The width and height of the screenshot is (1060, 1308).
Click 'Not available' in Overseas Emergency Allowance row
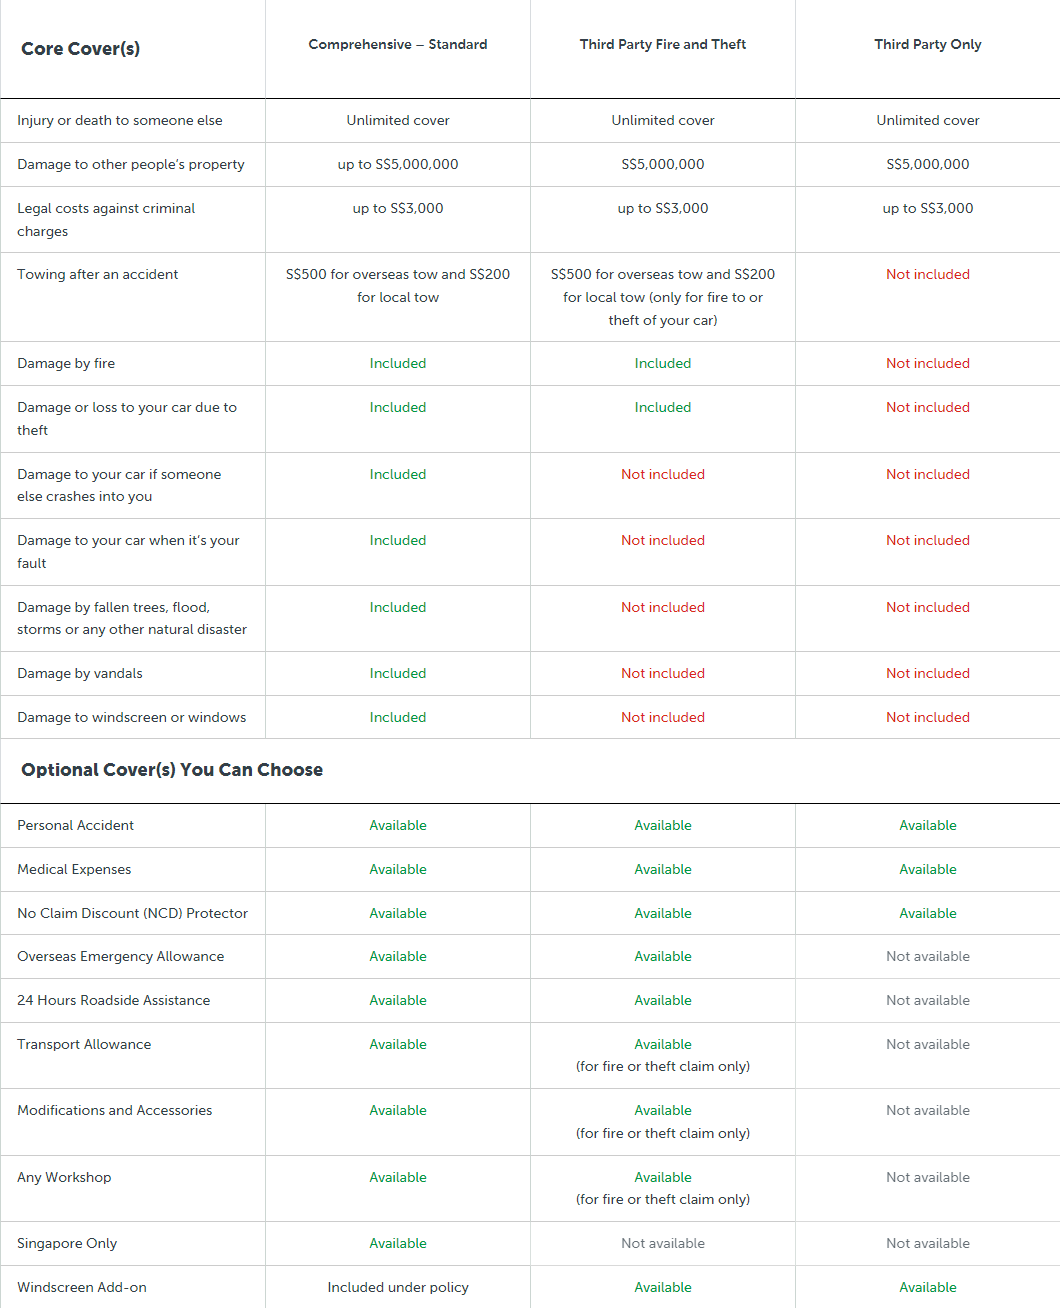coord(928,956)
